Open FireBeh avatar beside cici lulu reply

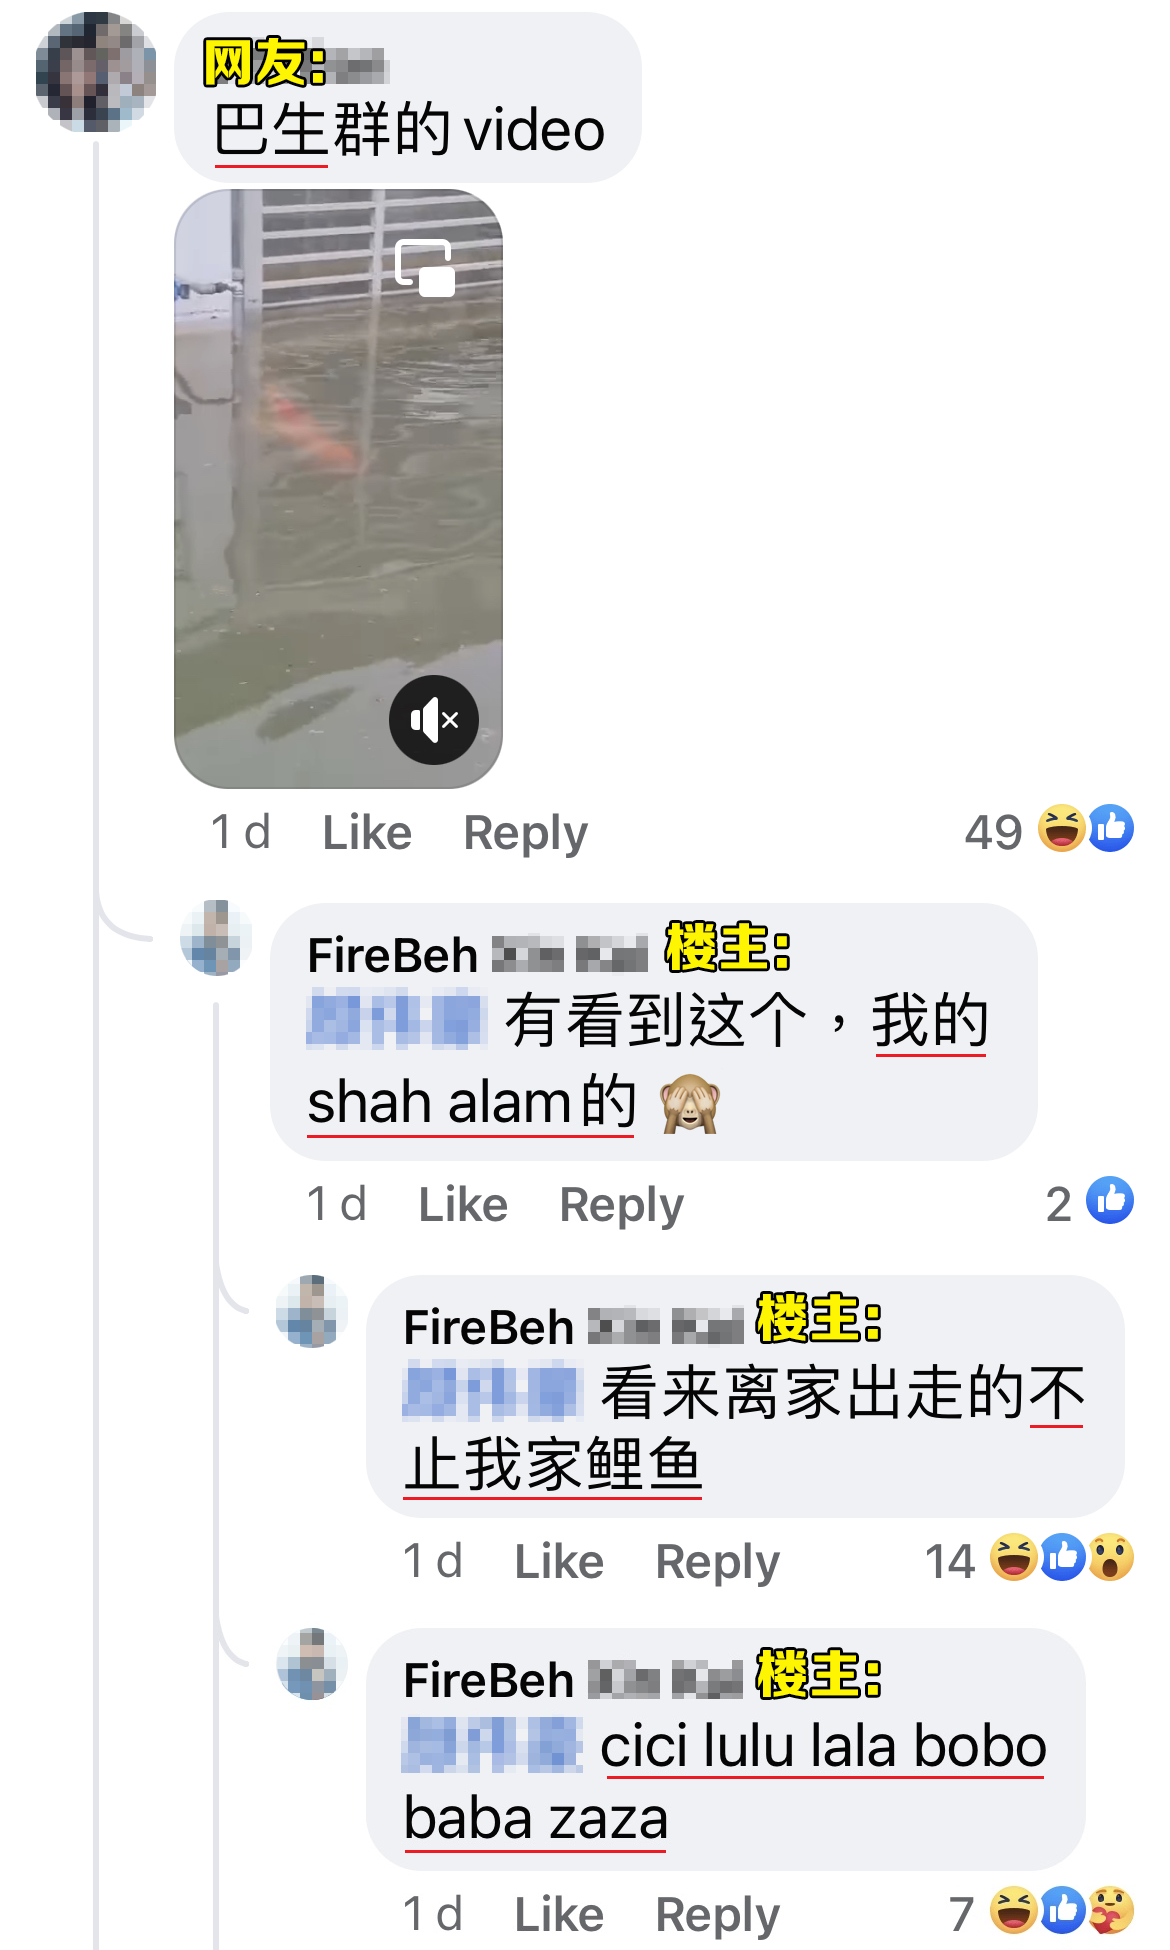pyautogui.click(x=312, y=1664)
